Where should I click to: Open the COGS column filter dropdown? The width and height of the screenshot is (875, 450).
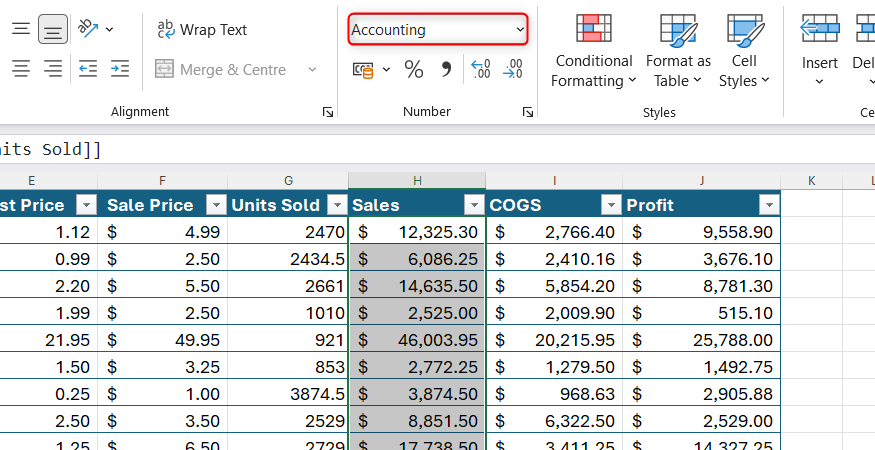coord(611,205)
